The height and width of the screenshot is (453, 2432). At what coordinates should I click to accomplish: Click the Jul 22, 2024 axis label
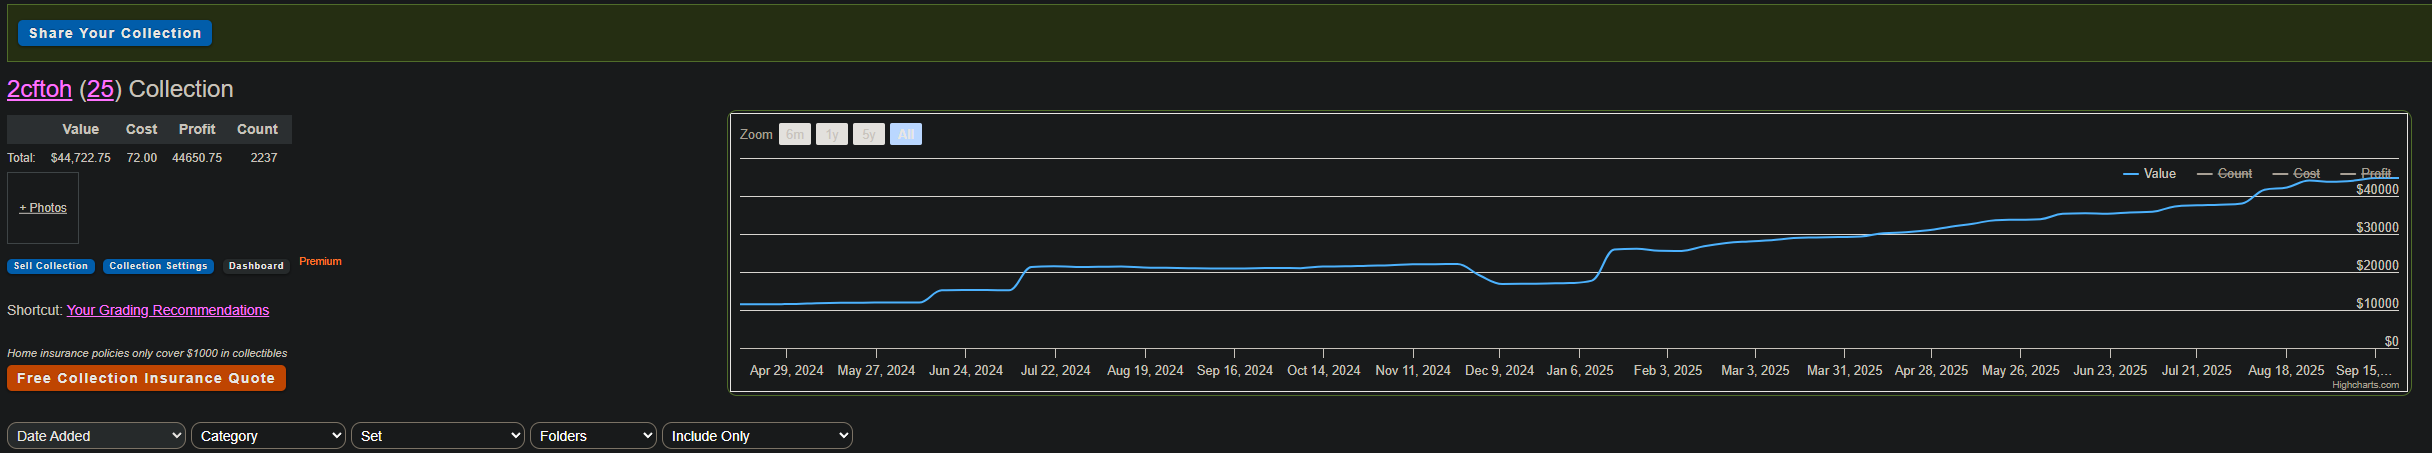pyautogui.click(x=1055, y=370)
